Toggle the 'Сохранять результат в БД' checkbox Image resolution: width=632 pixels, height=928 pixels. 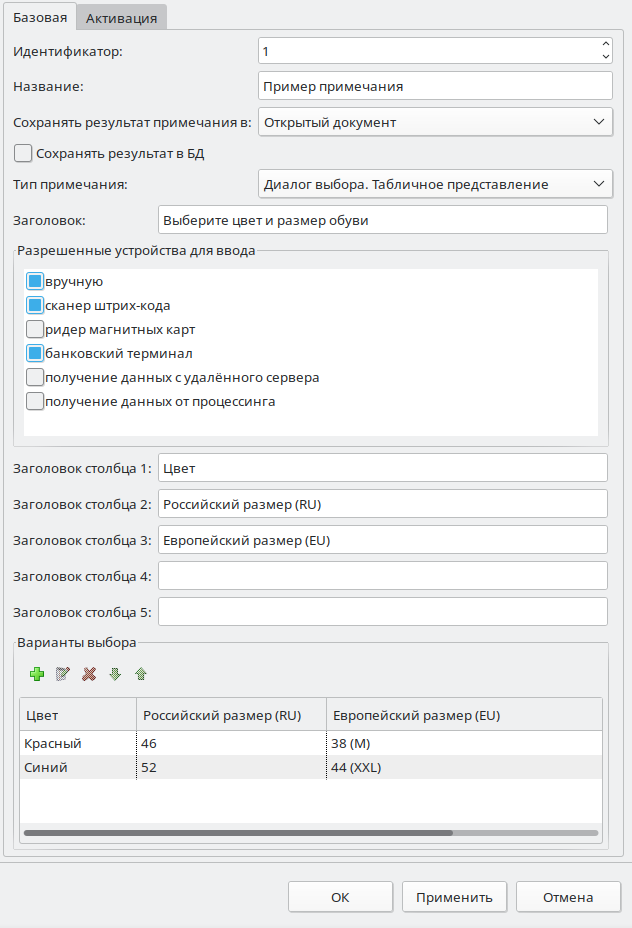coord(24,154)
